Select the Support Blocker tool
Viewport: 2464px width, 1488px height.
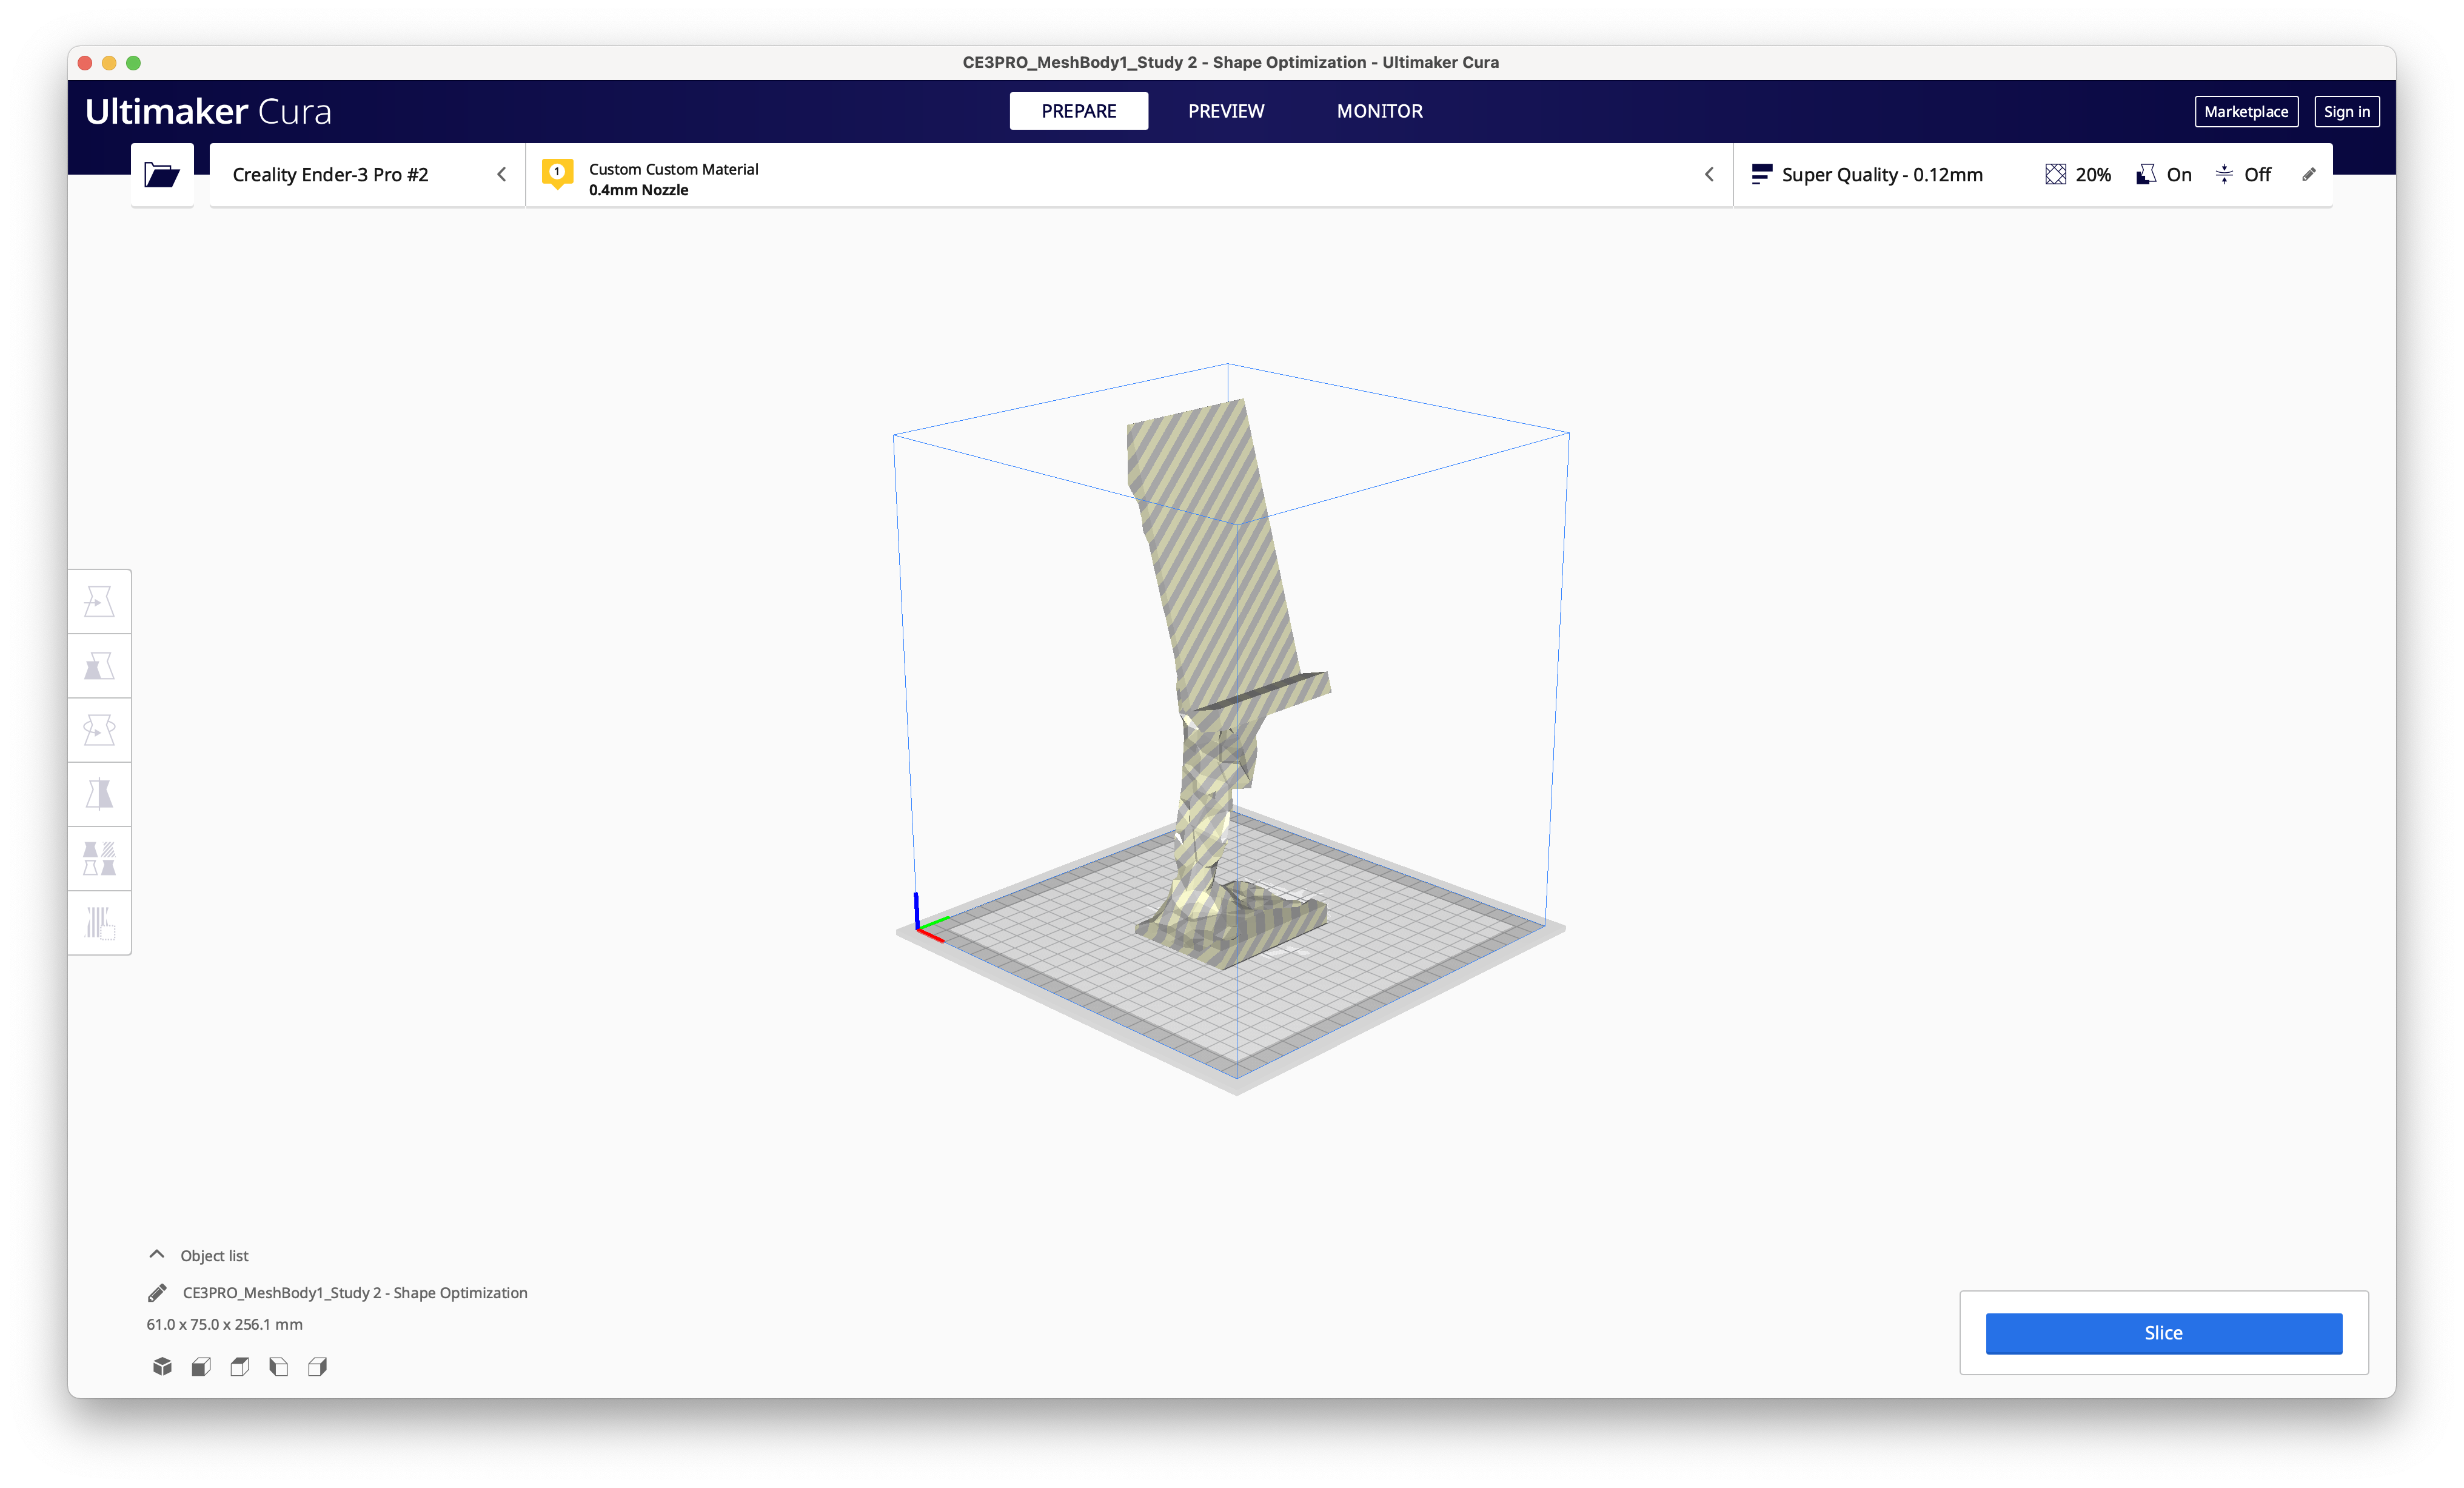pyautogui.click(x=99, y=922)
